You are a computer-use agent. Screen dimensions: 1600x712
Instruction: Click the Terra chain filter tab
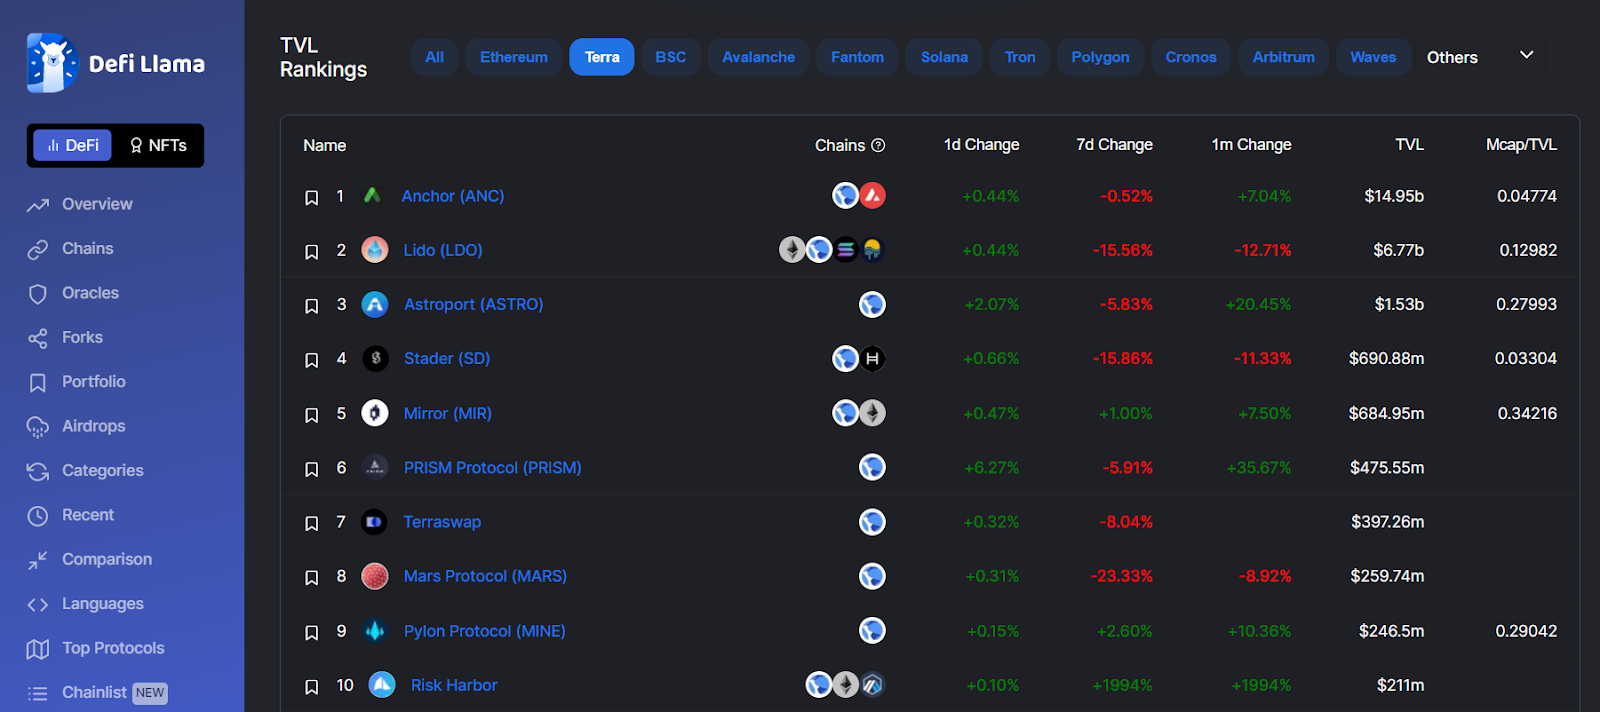602,57
